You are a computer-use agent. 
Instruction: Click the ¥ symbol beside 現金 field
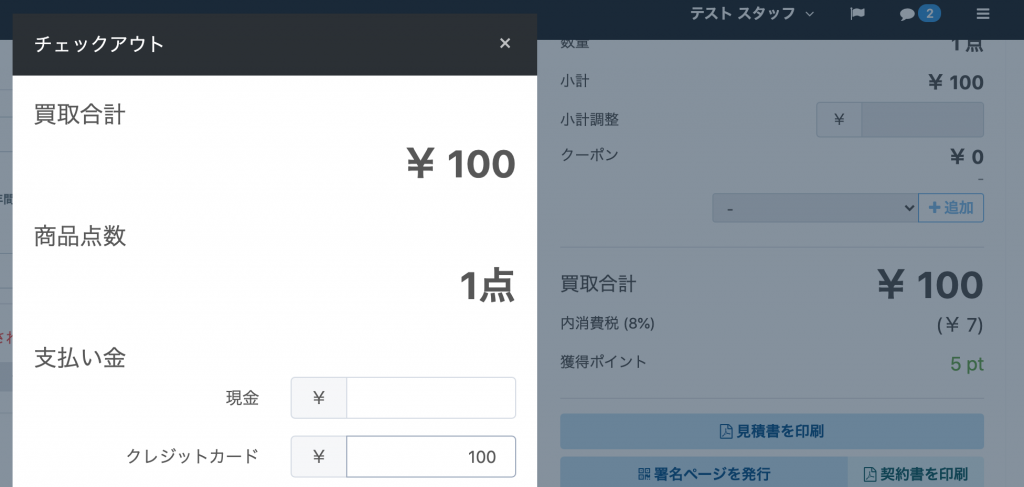319,398
